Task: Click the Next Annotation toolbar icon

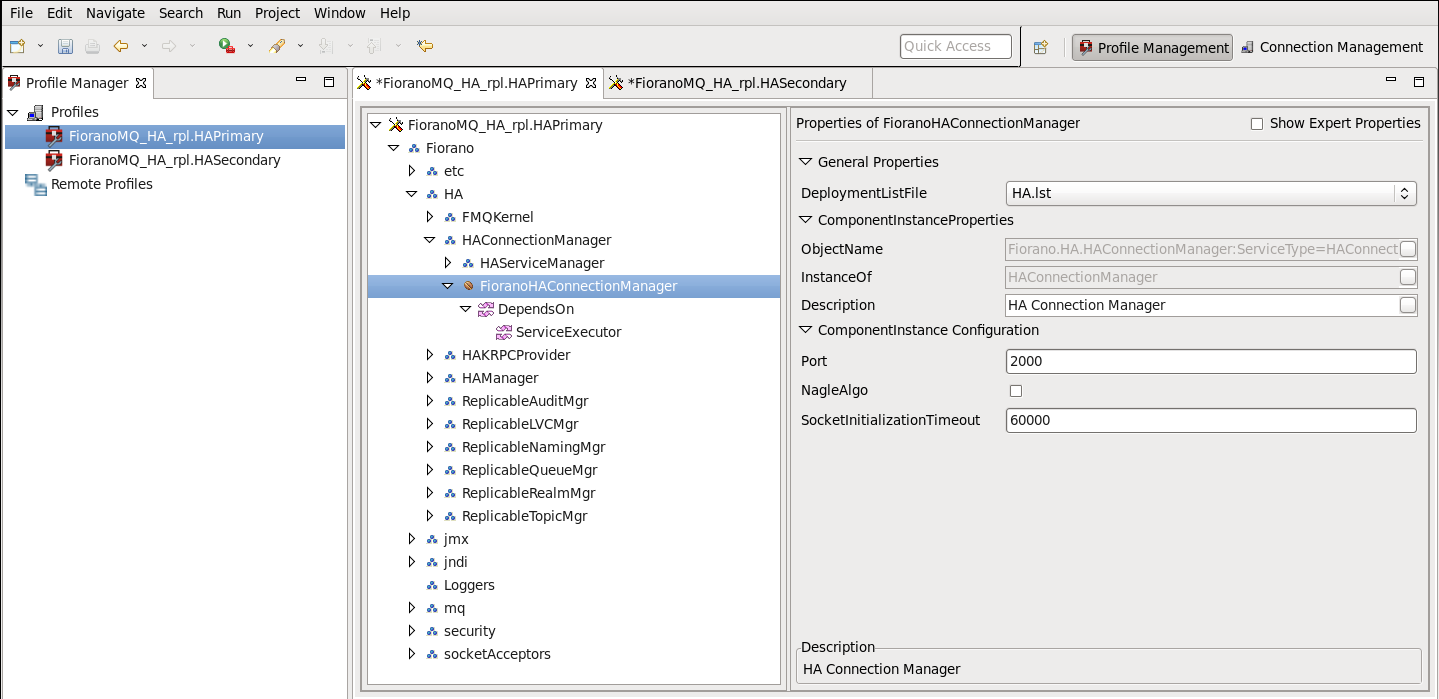Action: pyautogui.click(x=324, y=46)
